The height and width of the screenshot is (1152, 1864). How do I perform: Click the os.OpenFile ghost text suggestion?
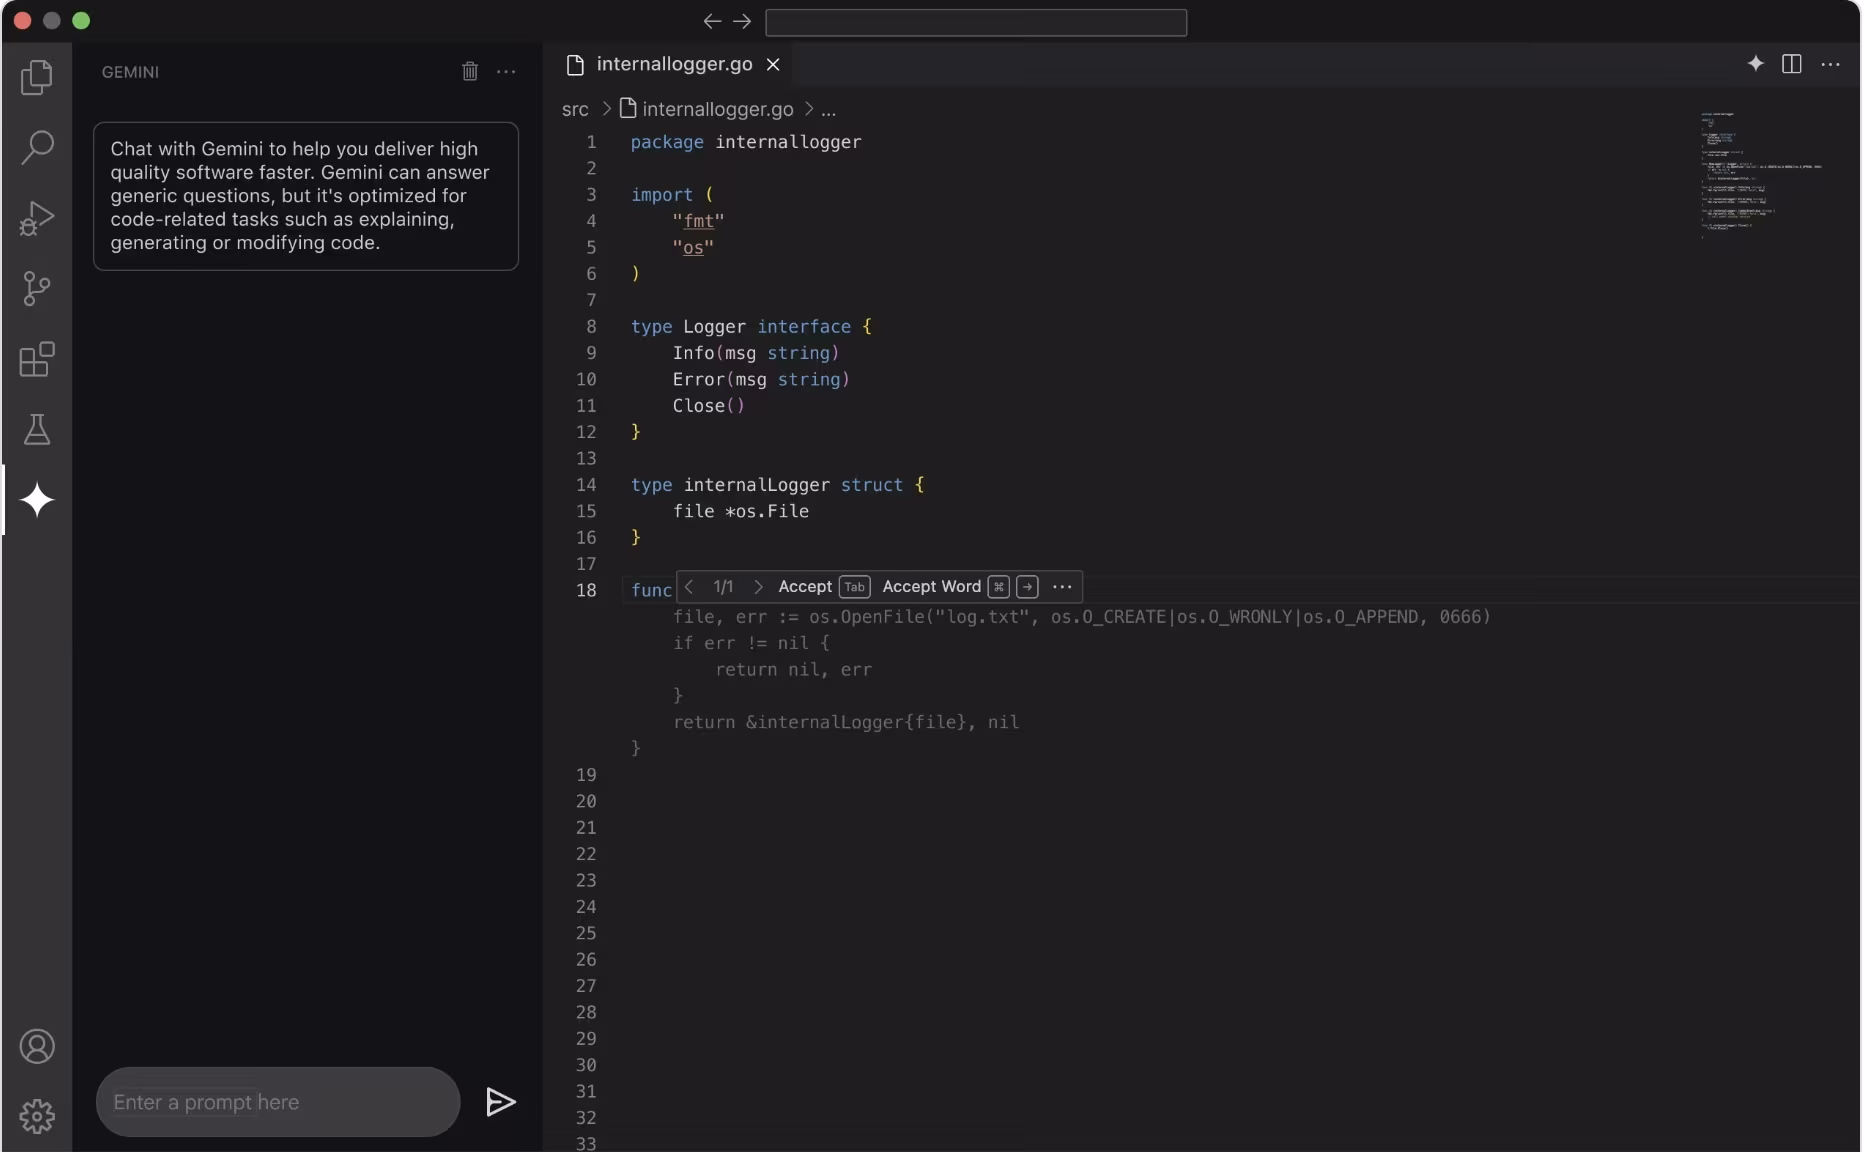point(1082,617)
